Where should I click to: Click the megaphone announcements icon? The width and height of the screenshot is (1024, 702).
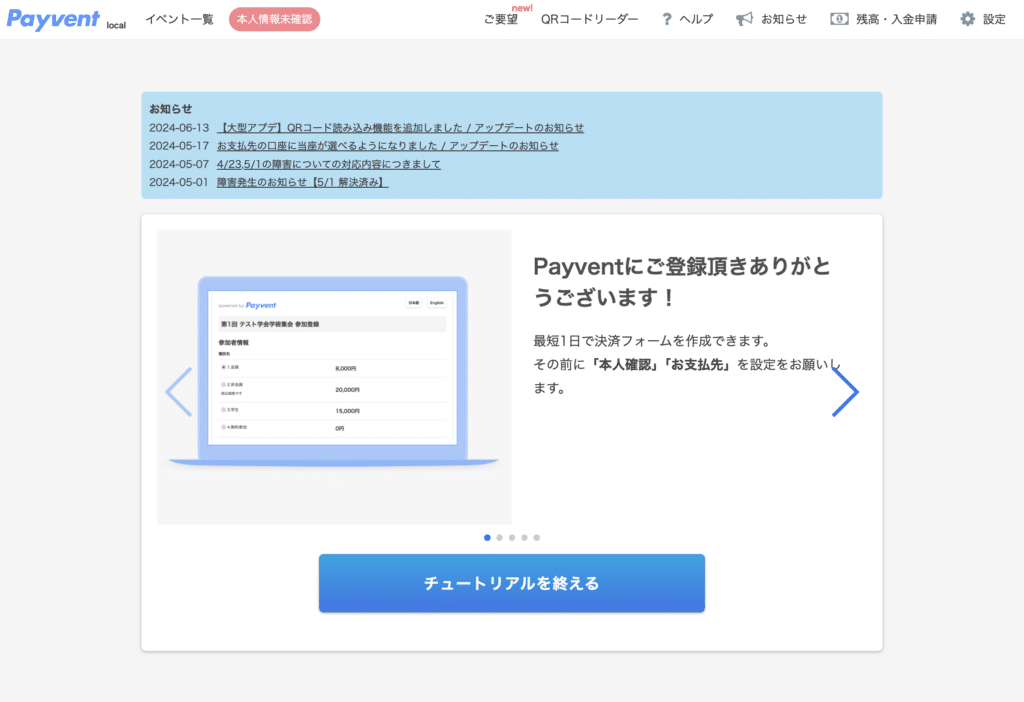point(744,20)
